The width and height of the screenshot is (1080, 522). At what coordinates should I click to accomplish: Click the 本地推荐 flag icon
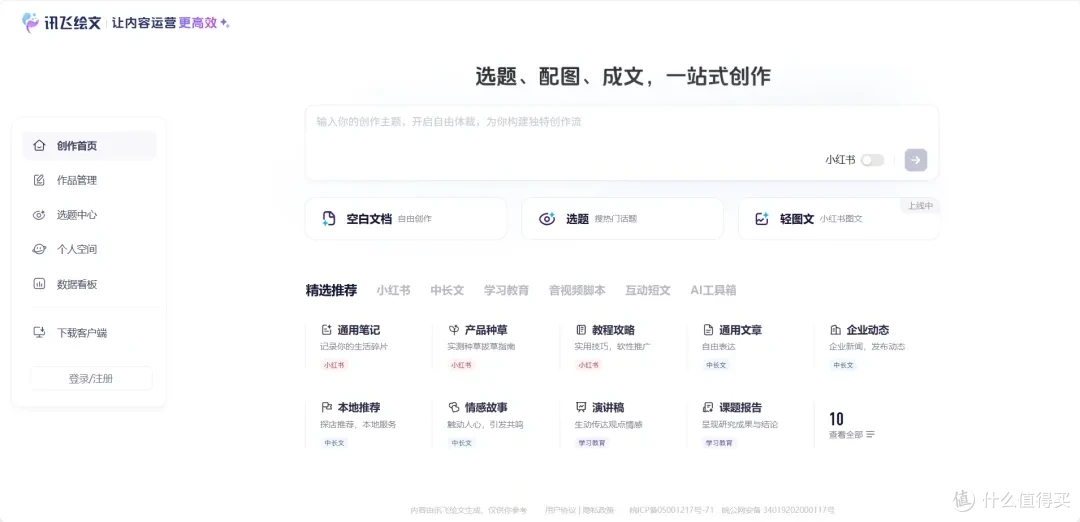pos(326,407)
